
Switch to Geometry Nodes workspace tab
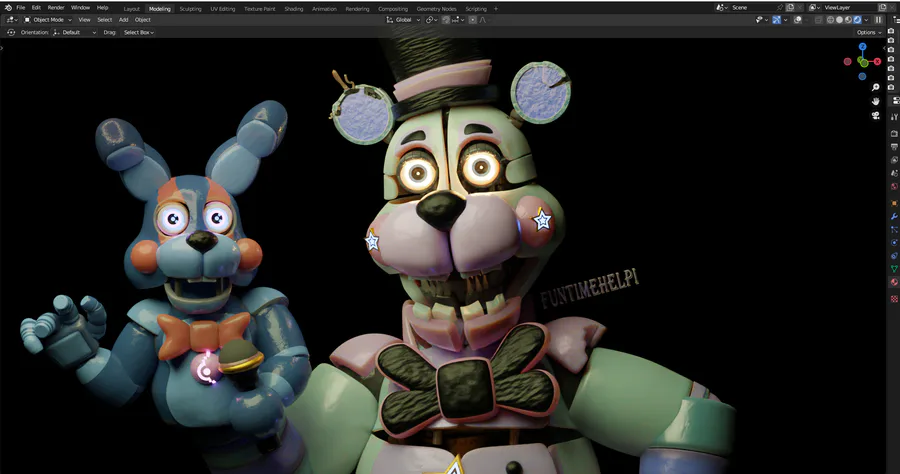click(436, 9)
